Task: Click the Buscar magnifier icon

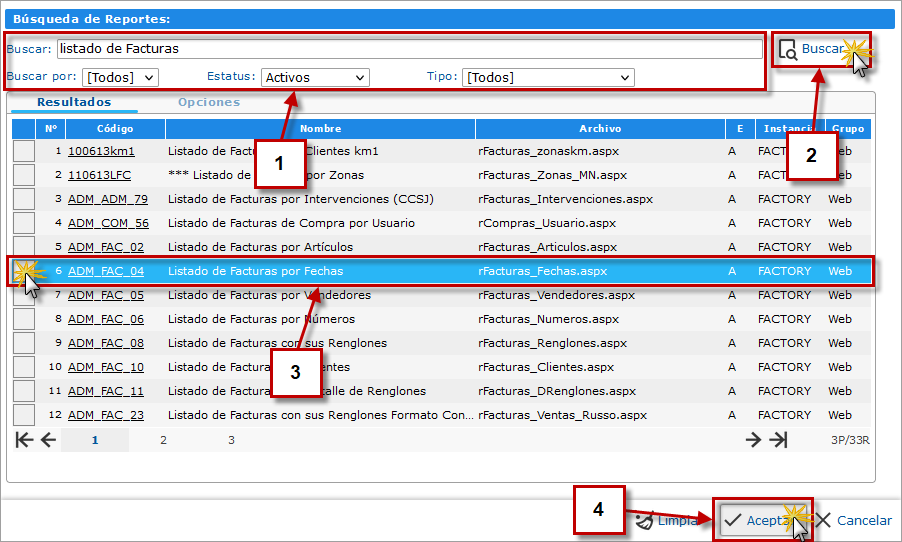Action: (788, 50)
